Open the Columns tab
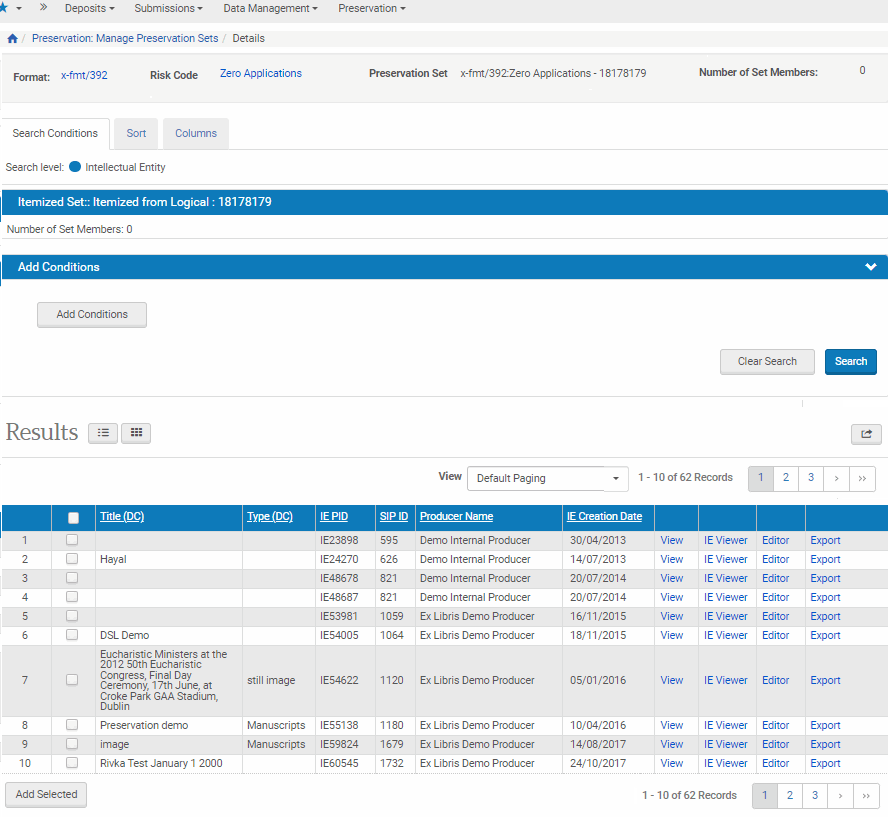Screen dimensions: 888x817 click(196, 134)
